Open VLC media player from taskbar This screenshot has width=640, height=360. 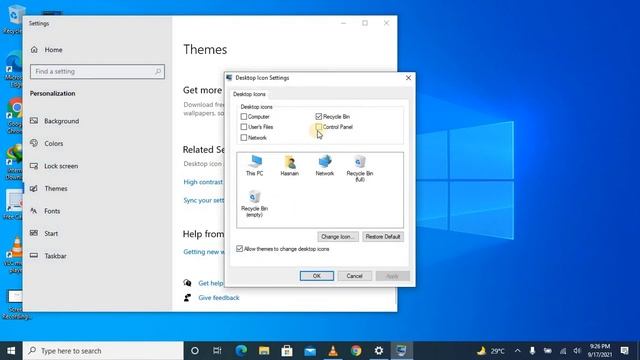333,351
